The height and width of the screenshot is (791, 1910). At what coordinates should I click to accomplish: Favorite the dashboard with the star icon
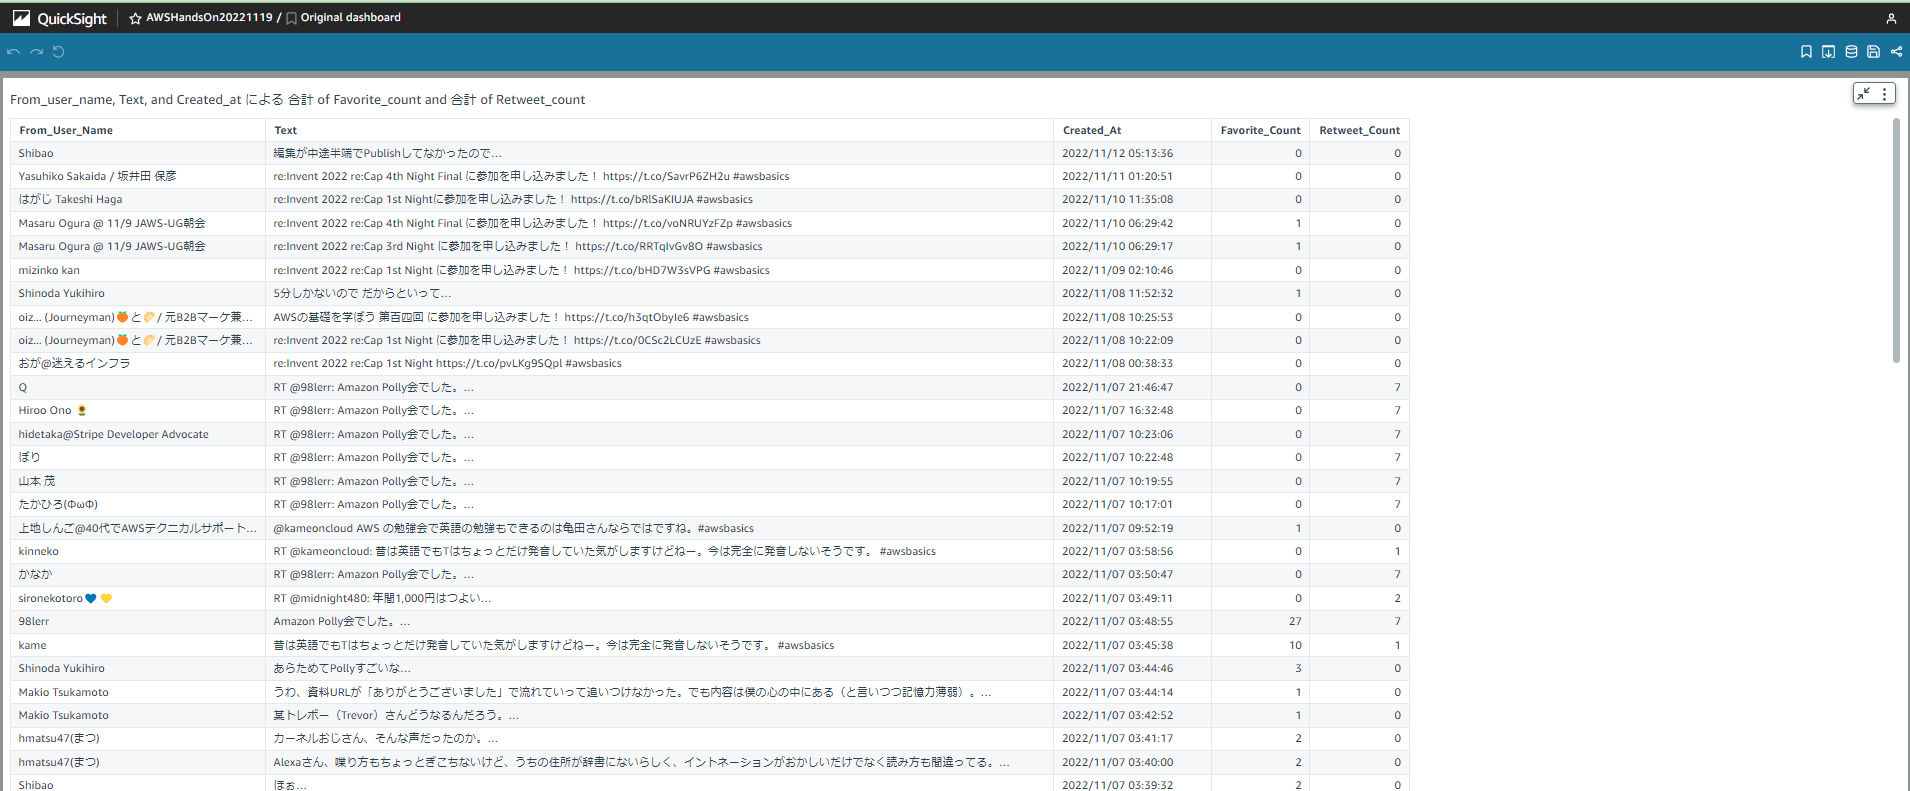point(135,18)
